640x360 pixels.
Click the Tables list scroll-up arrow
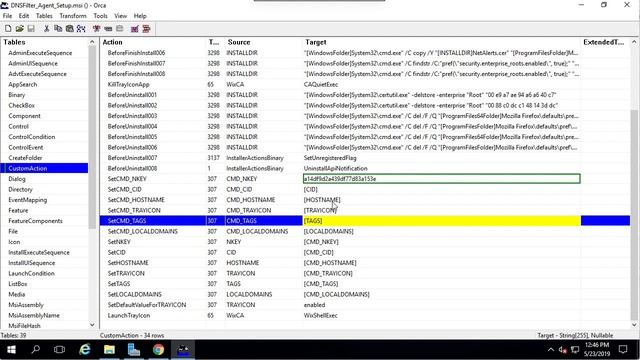(92, 42)
